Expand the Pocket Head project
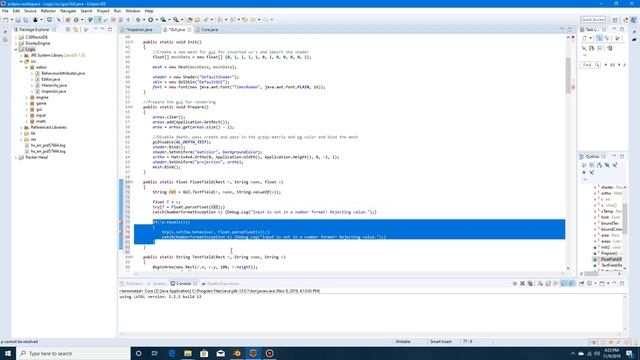 [16, 157]
